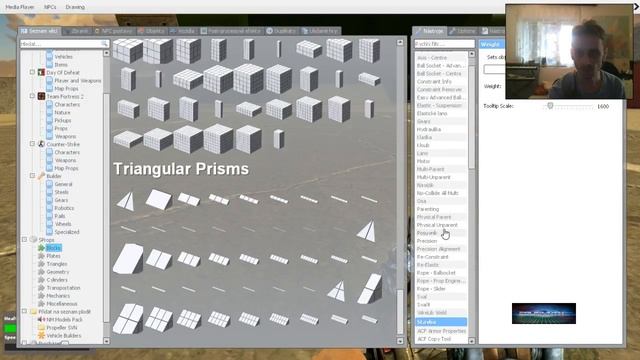Select Nature under Team Fortress 2
The height and width of the screenshot is (360, 640).
pyautogui.click(x=62, y=112)
